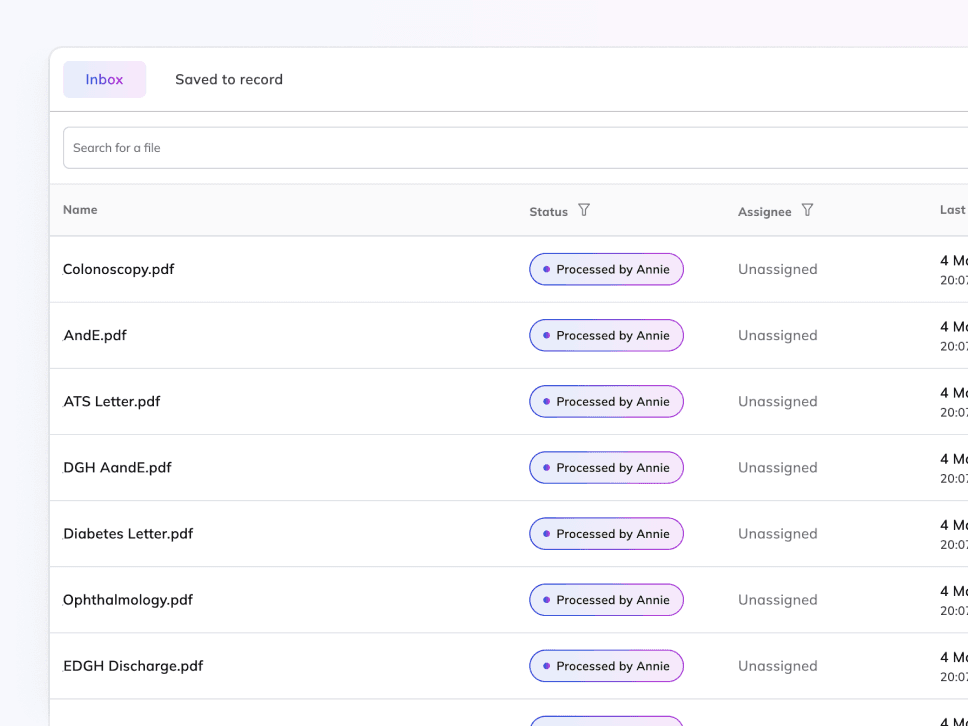The image size is (968, 726).
Task: Switch to the Saved to record tab
Action: pyautogui.click(x=229, y=80)
